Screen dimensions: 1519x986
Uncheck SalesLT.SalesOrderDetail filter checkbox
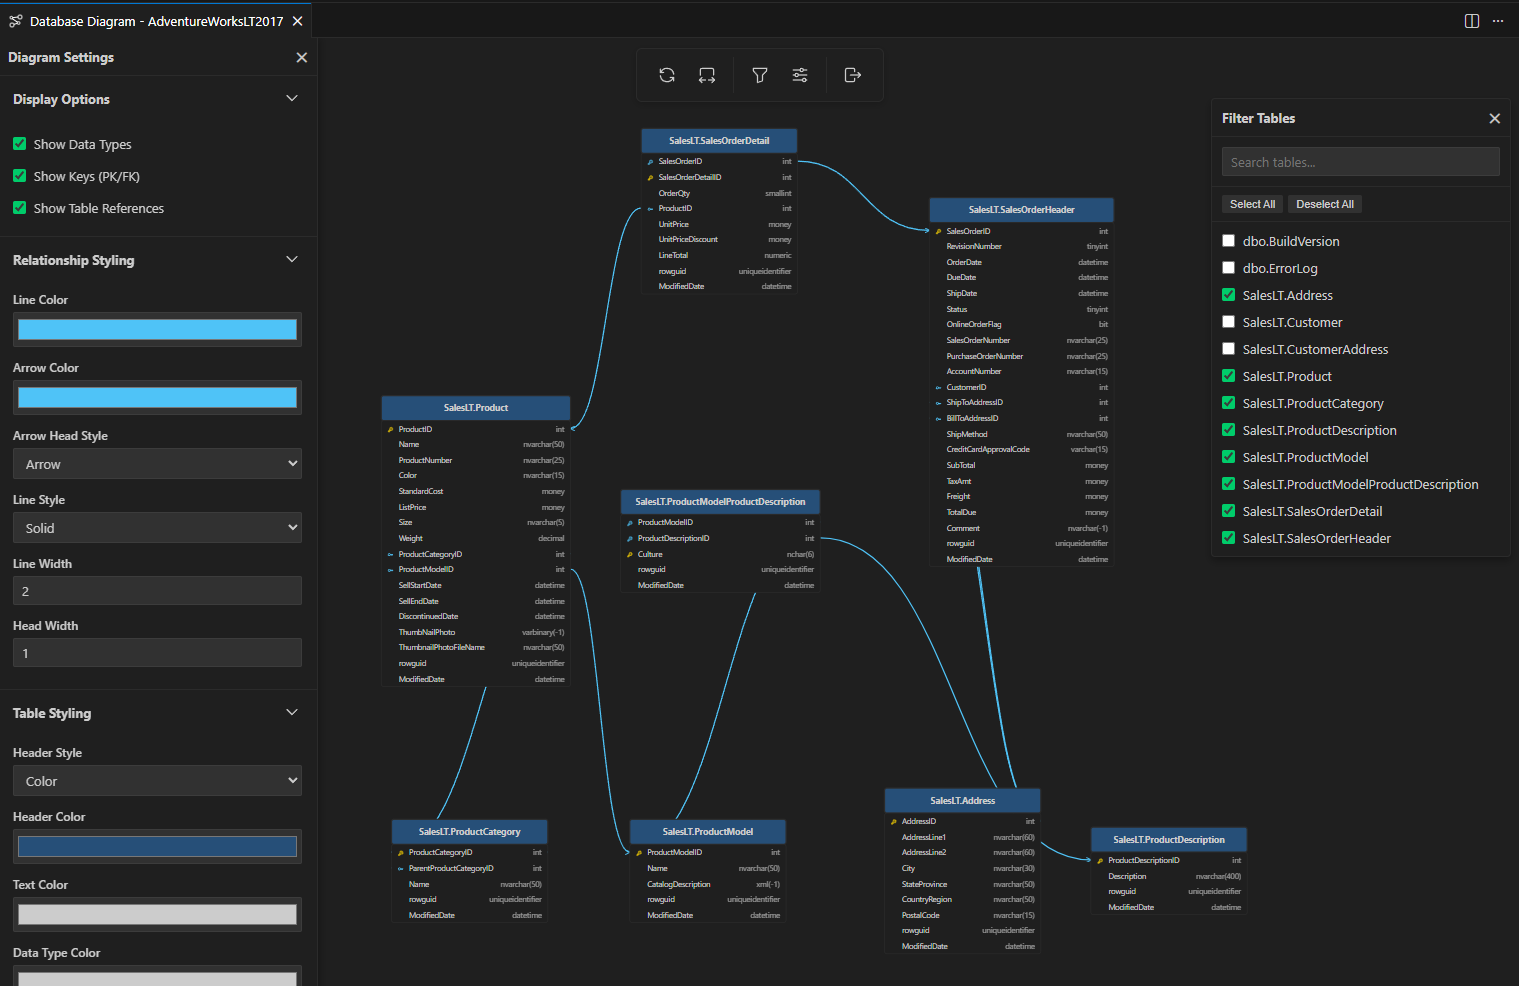click(1229, 511)
